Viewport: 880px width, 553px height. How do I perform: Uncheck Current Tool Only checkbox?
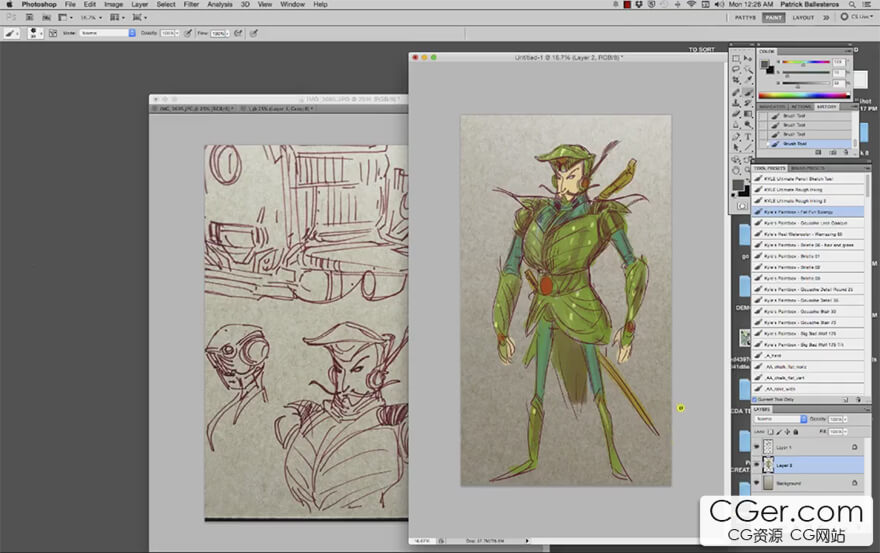pyautogui.click(x=755, y=400)
